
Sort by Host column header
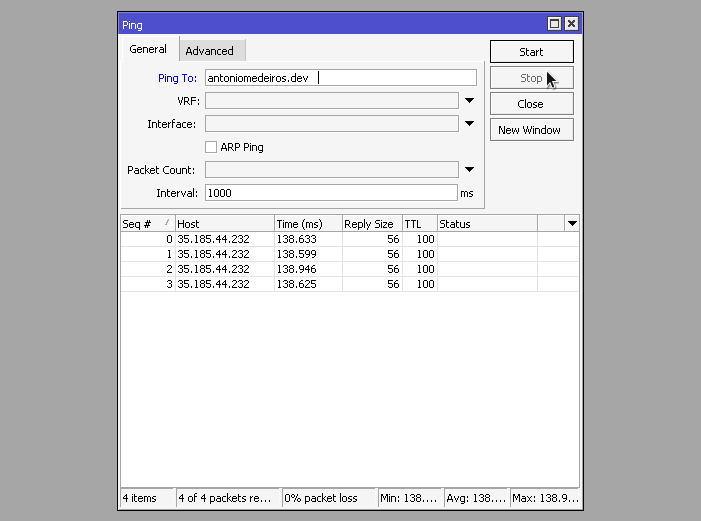point(224,224)
